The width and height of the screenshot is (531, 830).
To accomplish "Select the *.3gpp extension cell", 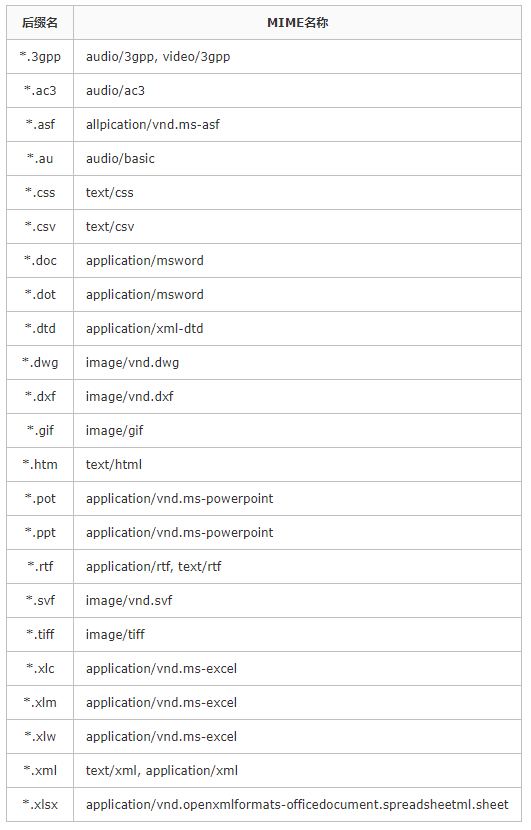I will tap(40, 57).
